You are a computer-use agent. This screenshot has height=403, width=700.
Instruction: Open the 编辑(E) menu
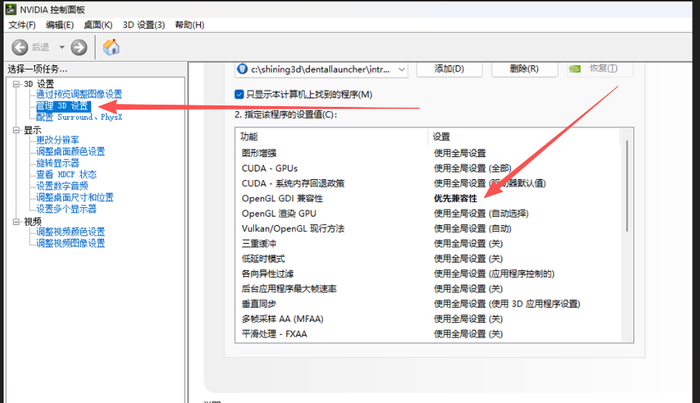point(60,25)
